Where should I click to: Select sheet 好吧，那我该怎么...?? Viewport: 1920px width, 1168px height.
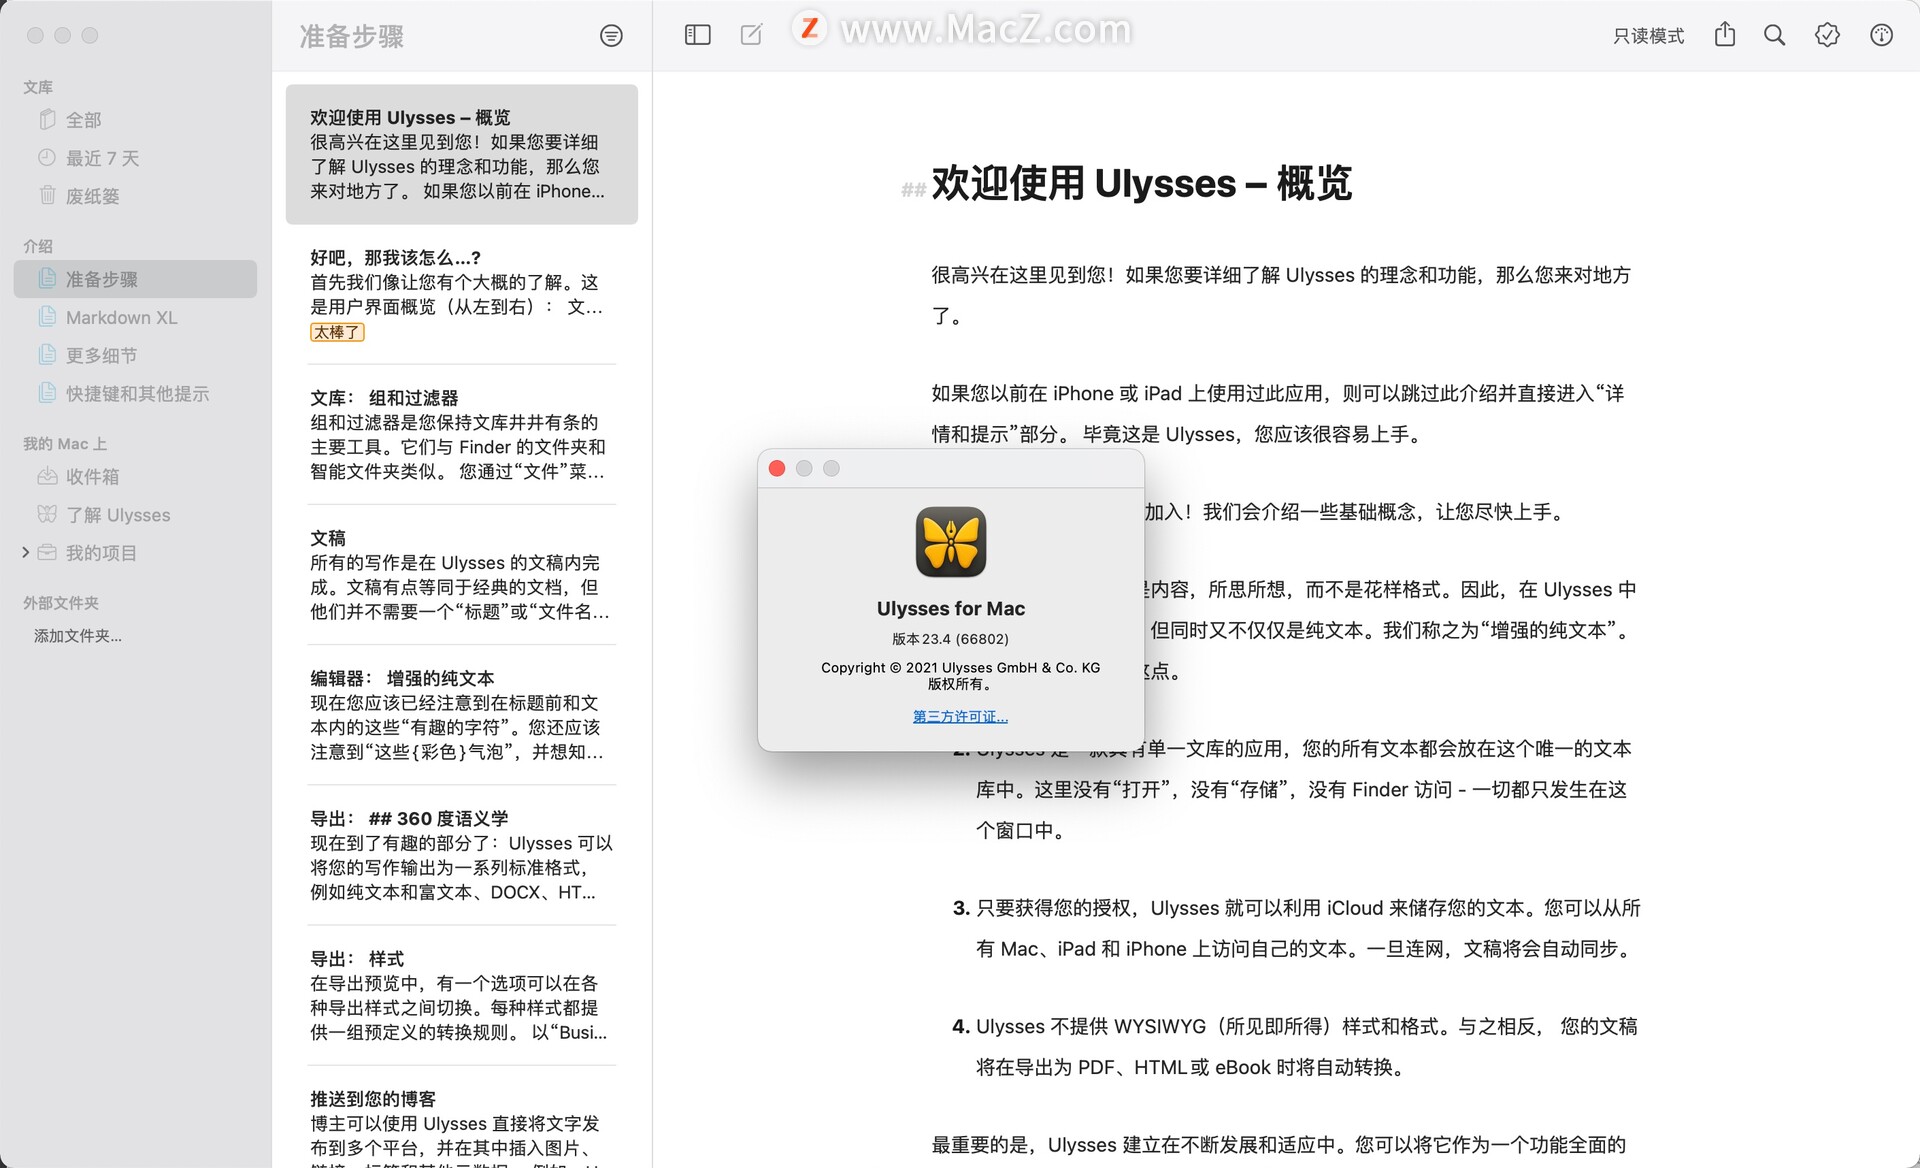pos(461,295)
